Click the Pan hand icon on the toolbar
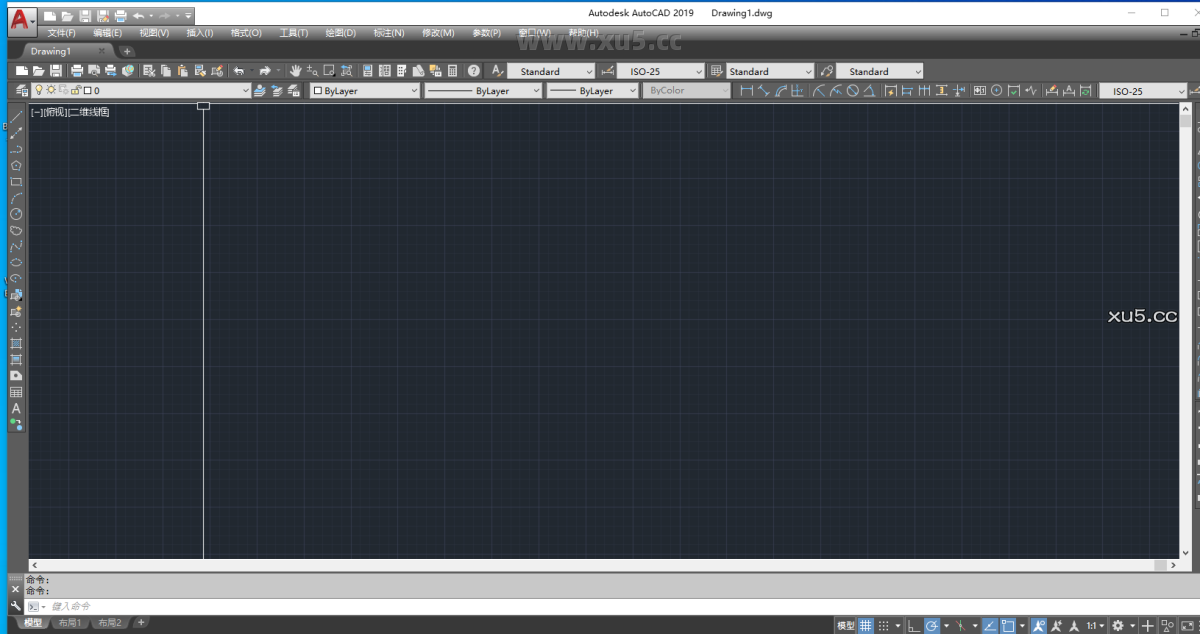The height and width of the screenshot is (634, 1200). click(x=296, y=71)
